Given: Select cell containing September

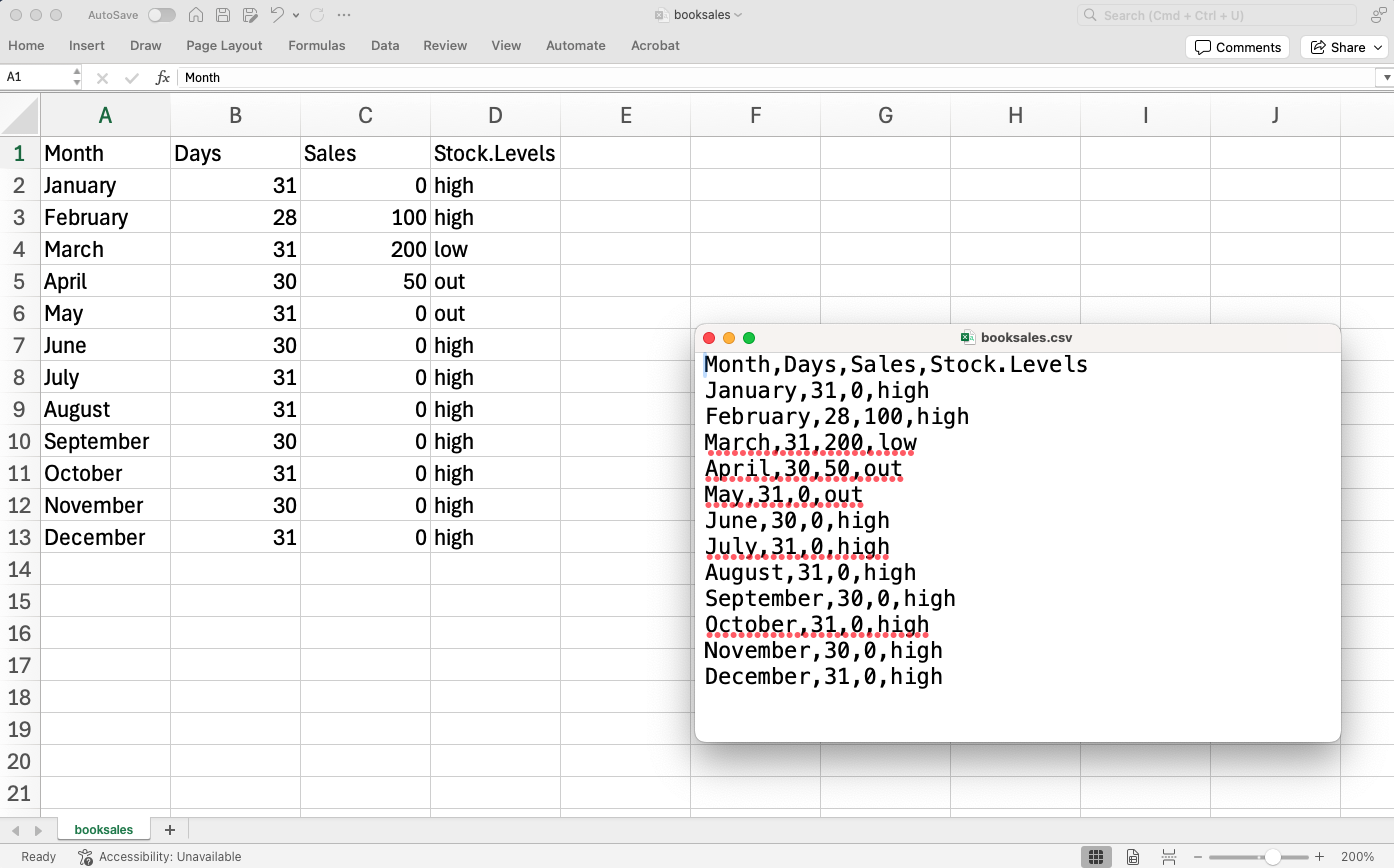Looking at the screenshot, I should (105, 441).
